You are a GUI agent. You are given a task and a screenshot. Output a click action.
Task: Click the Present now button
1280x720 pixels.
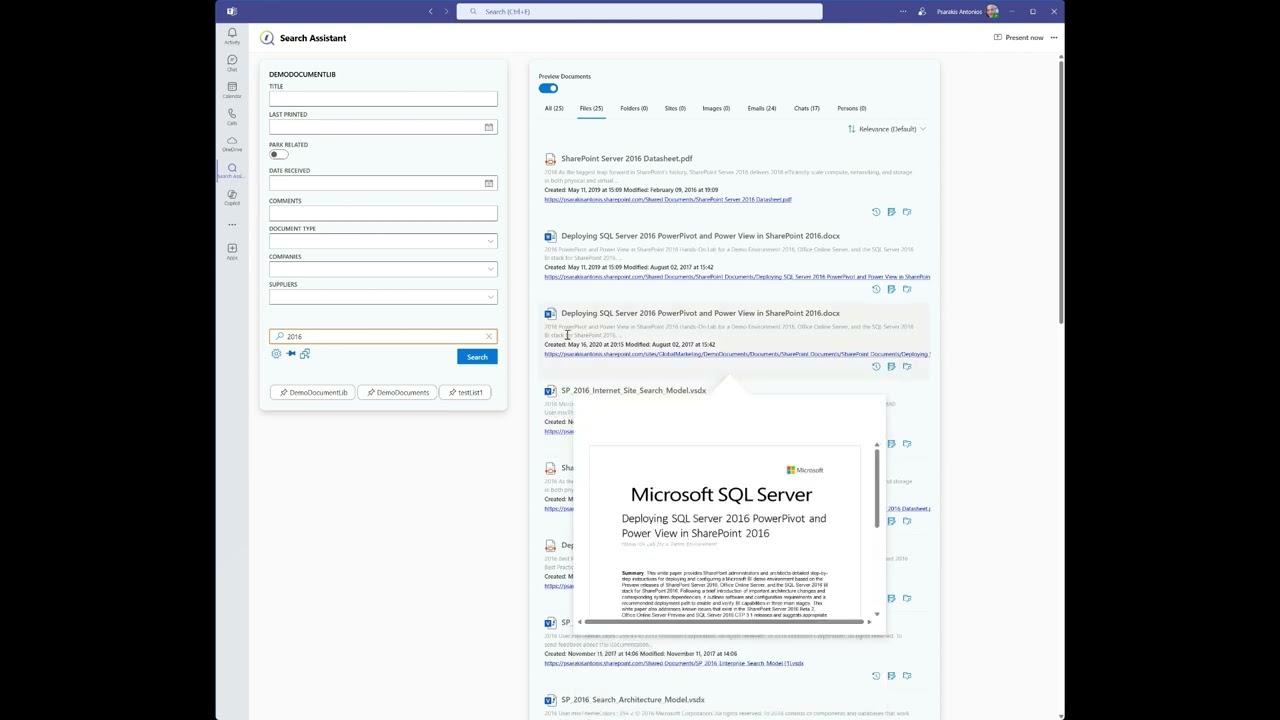[x=1018, y=38]
